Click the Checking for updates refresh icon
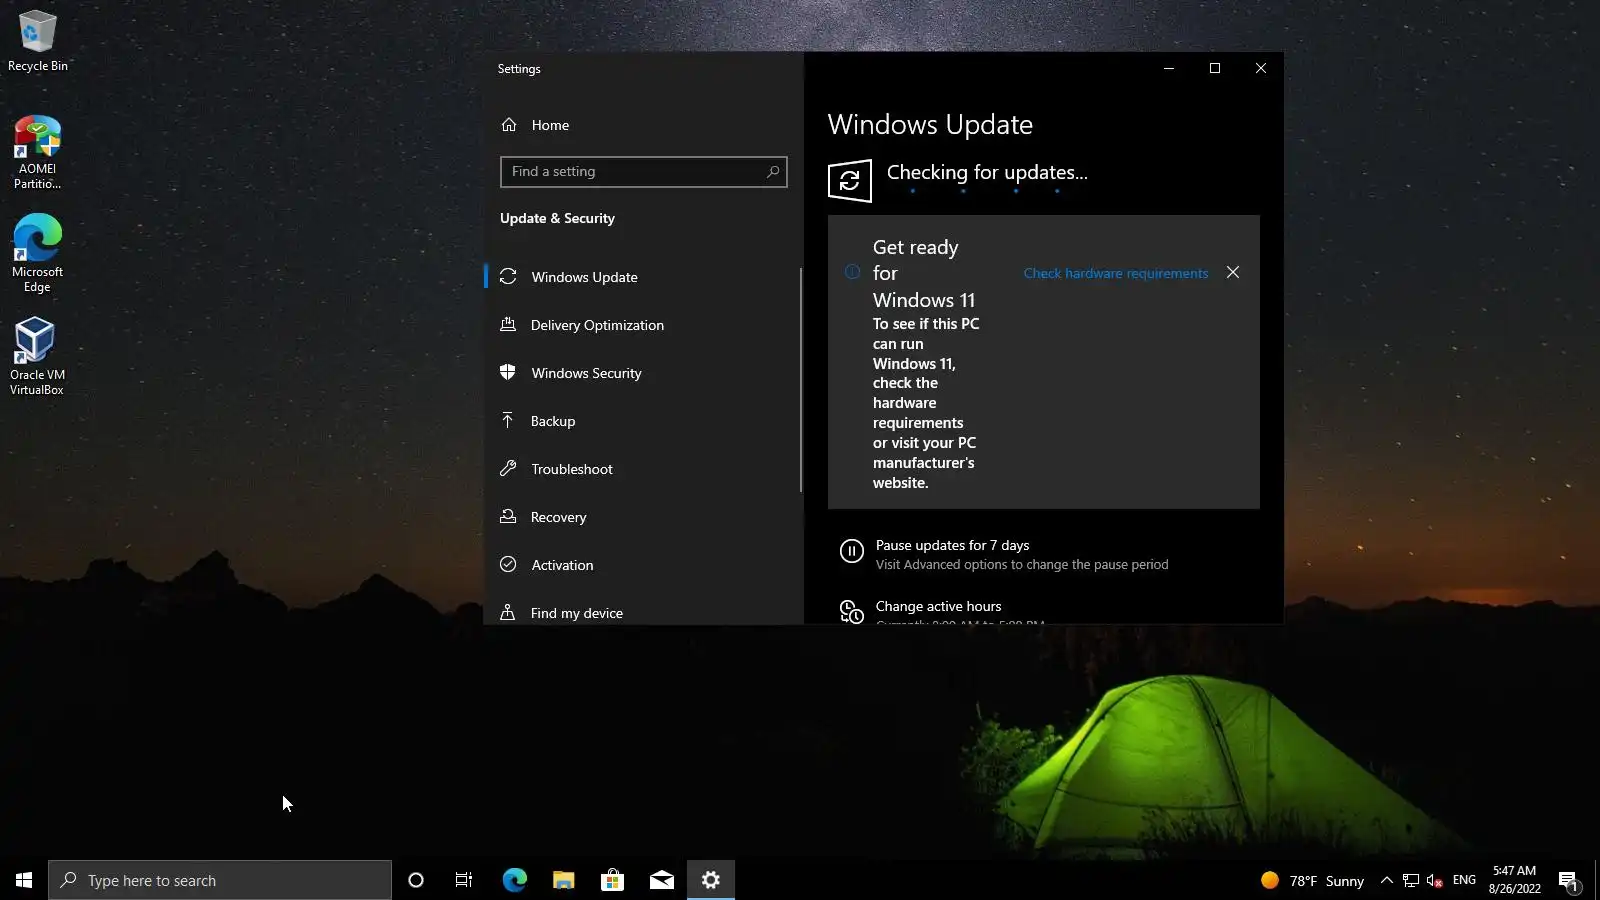 pyautogui.click(x=850, y=181)
